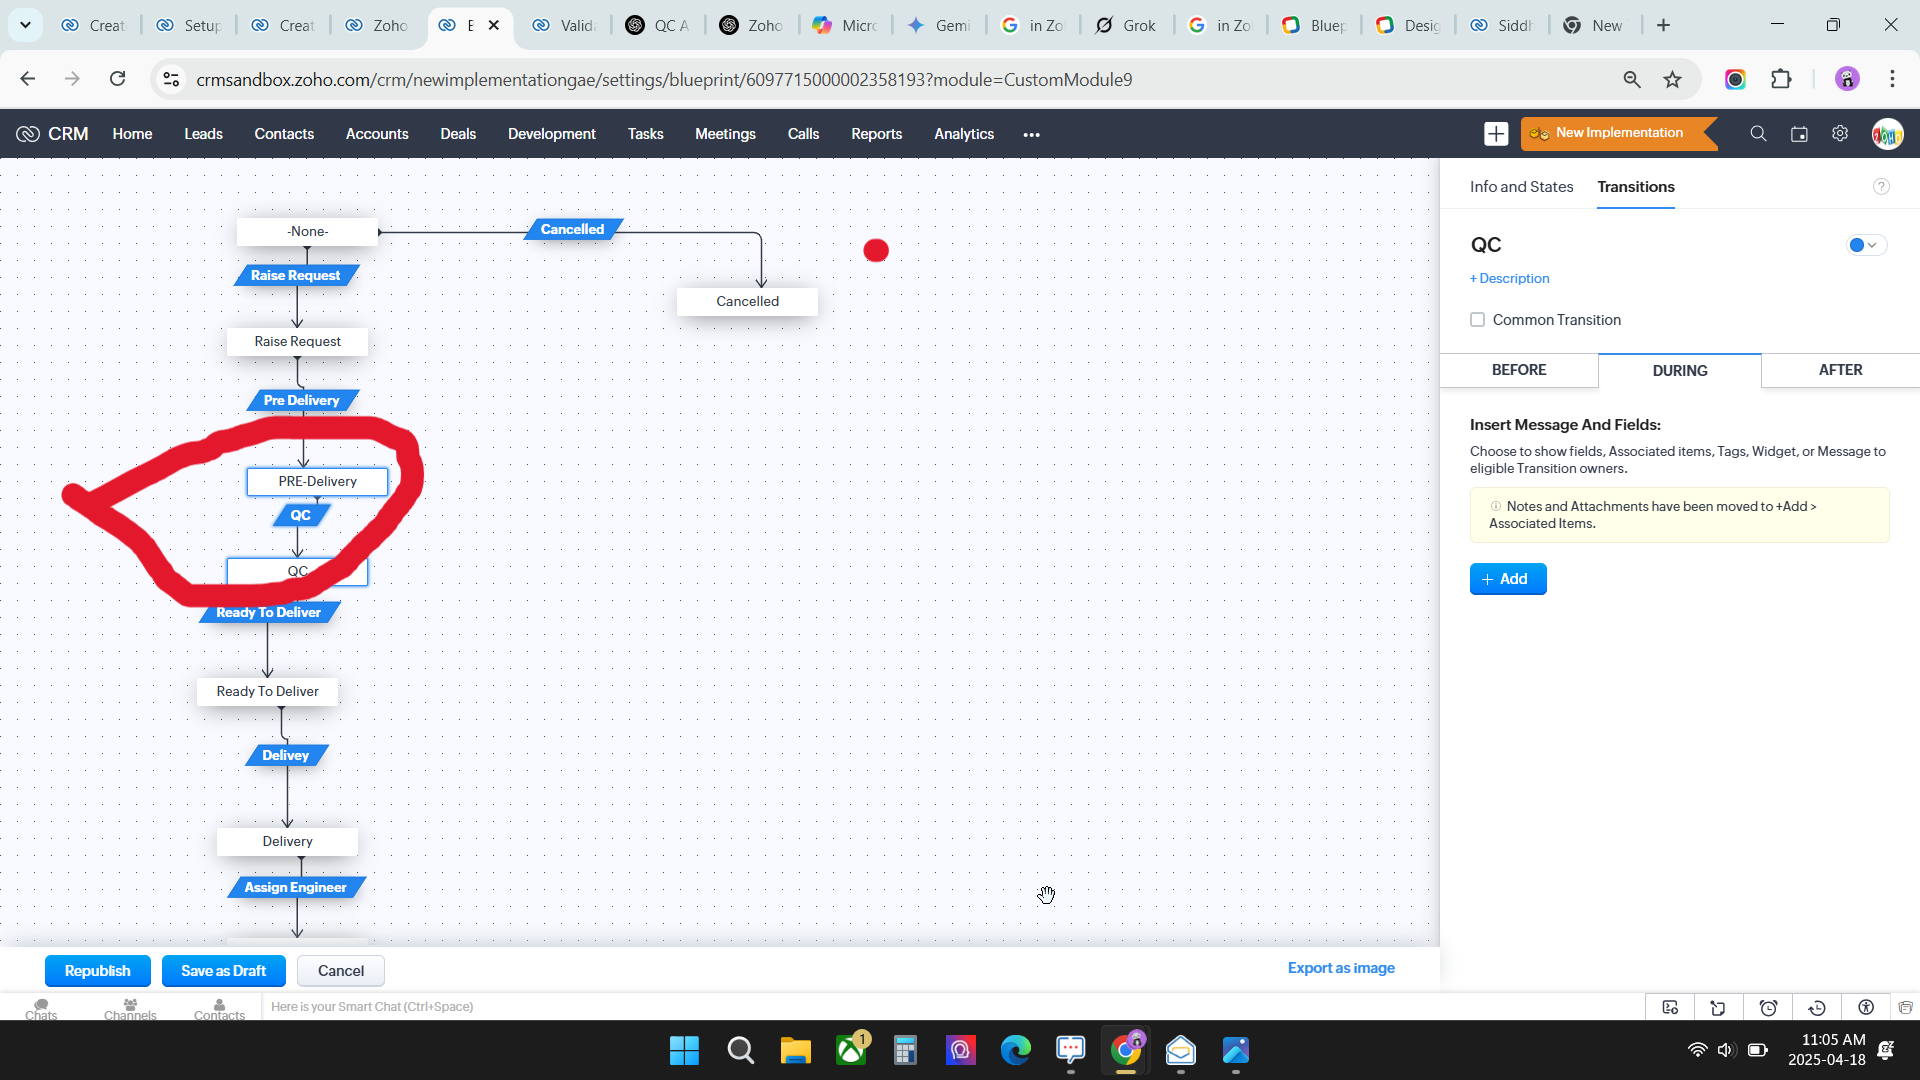This screenshot has height=1080, width=1920.
Task: Open the reminders alarm clock icon
Action: (1768, 1008)
